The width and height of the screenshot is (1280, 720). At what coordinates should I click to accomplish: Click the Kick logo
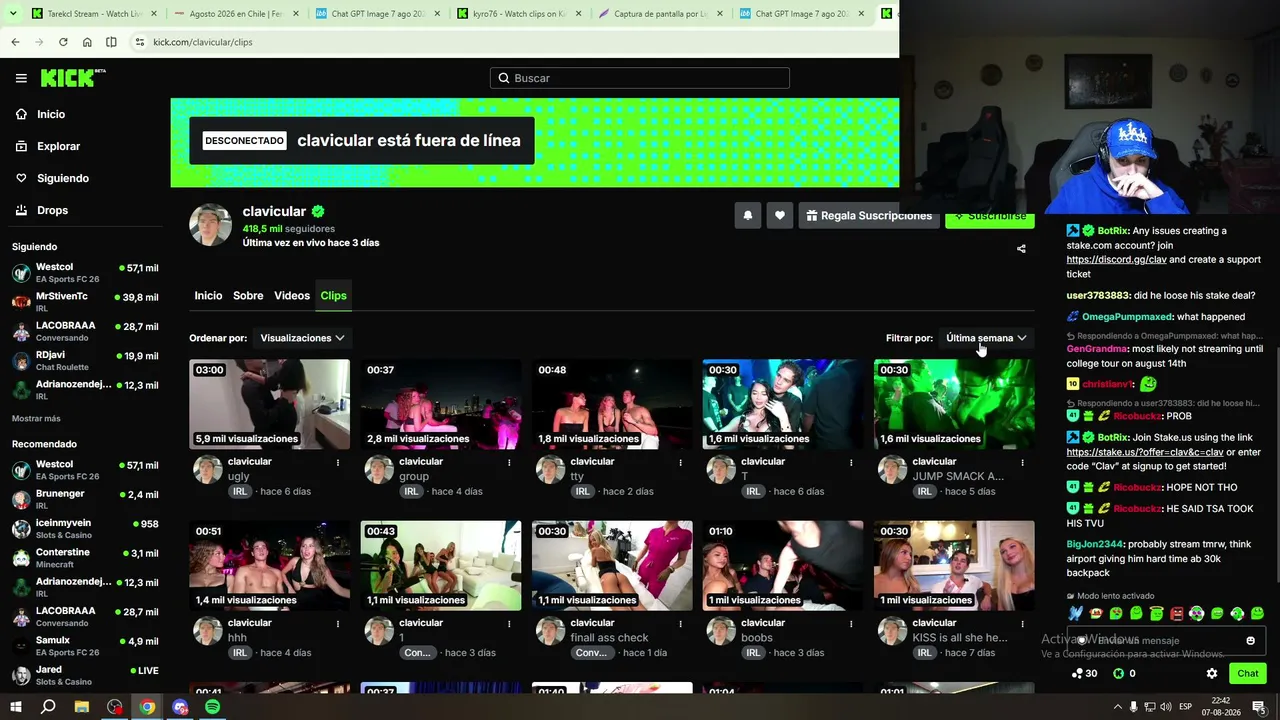(73, 78)
